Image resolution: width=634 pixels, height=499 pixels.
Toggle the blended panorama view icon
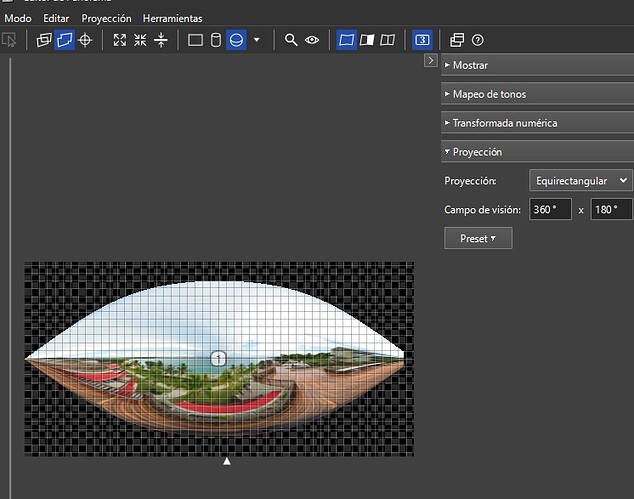point(347,40)
